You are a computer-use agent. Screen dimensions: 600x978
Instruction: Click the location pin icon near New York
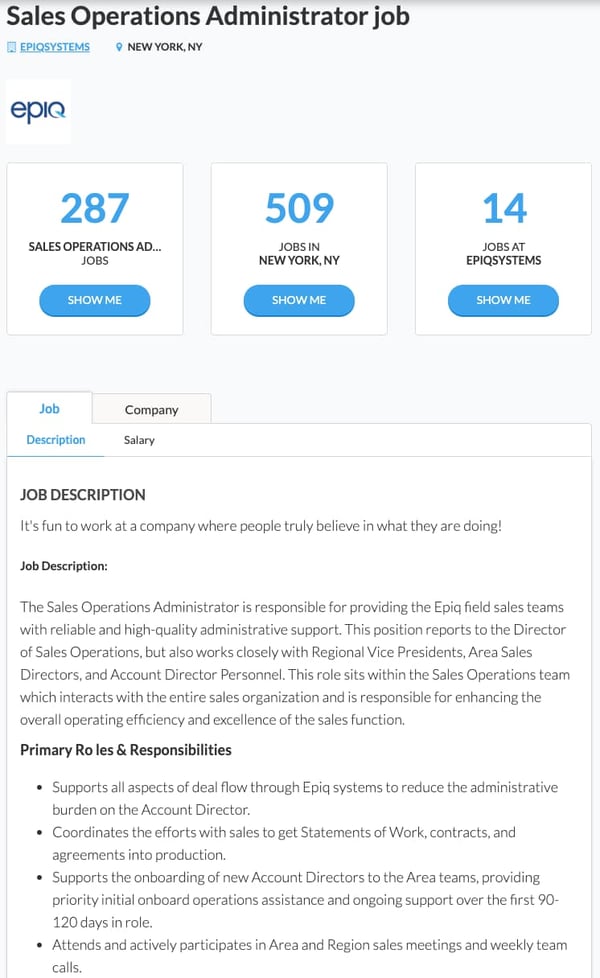pos(119,47)
